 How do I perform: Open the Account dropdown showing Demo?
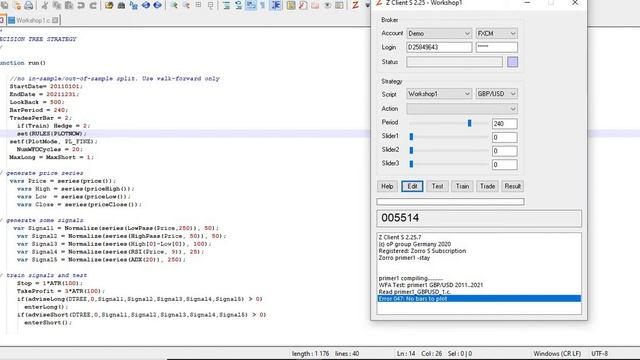[439, 33]
